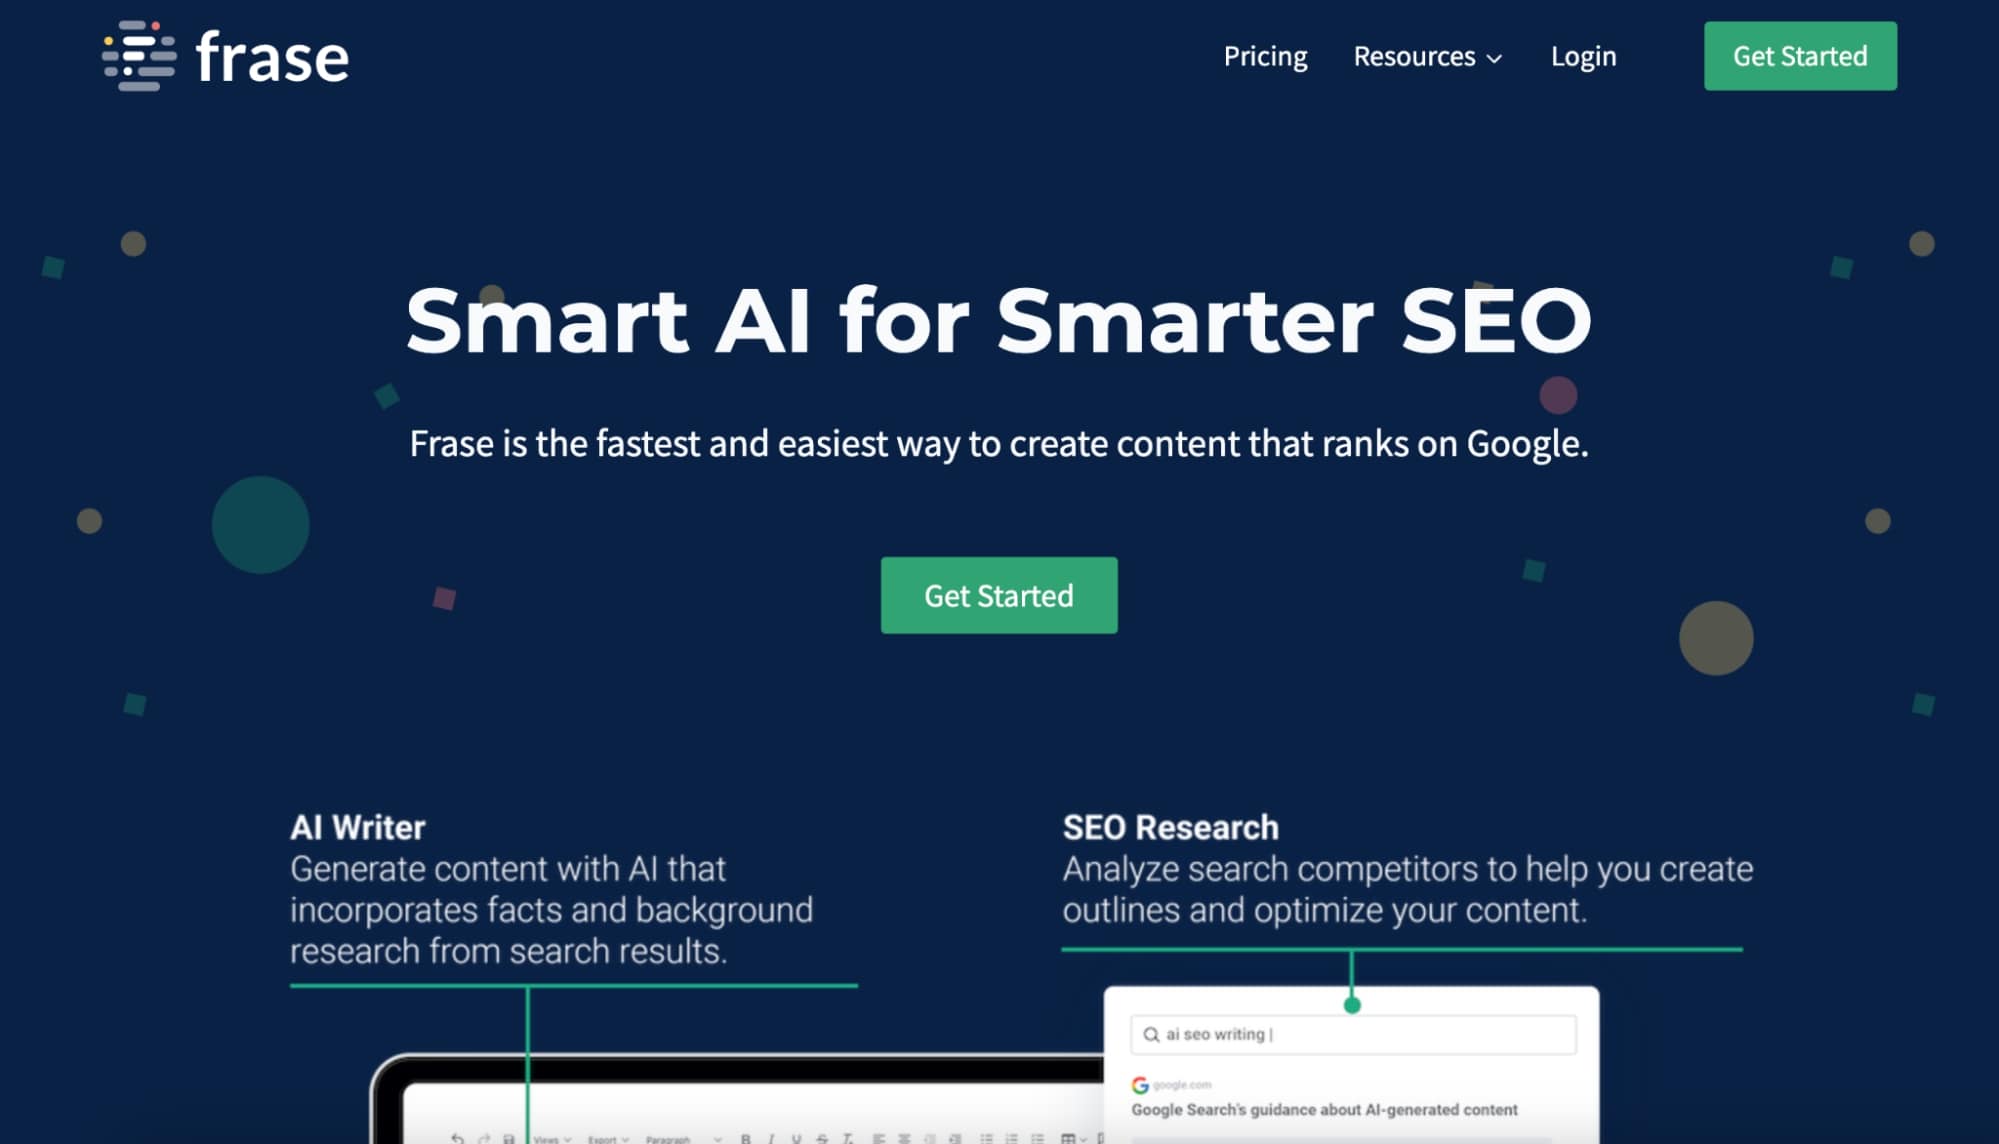The image size is (1999, 1144).
Task: Click the magnifier search icon
Action: click(x=1151, y=1034)
